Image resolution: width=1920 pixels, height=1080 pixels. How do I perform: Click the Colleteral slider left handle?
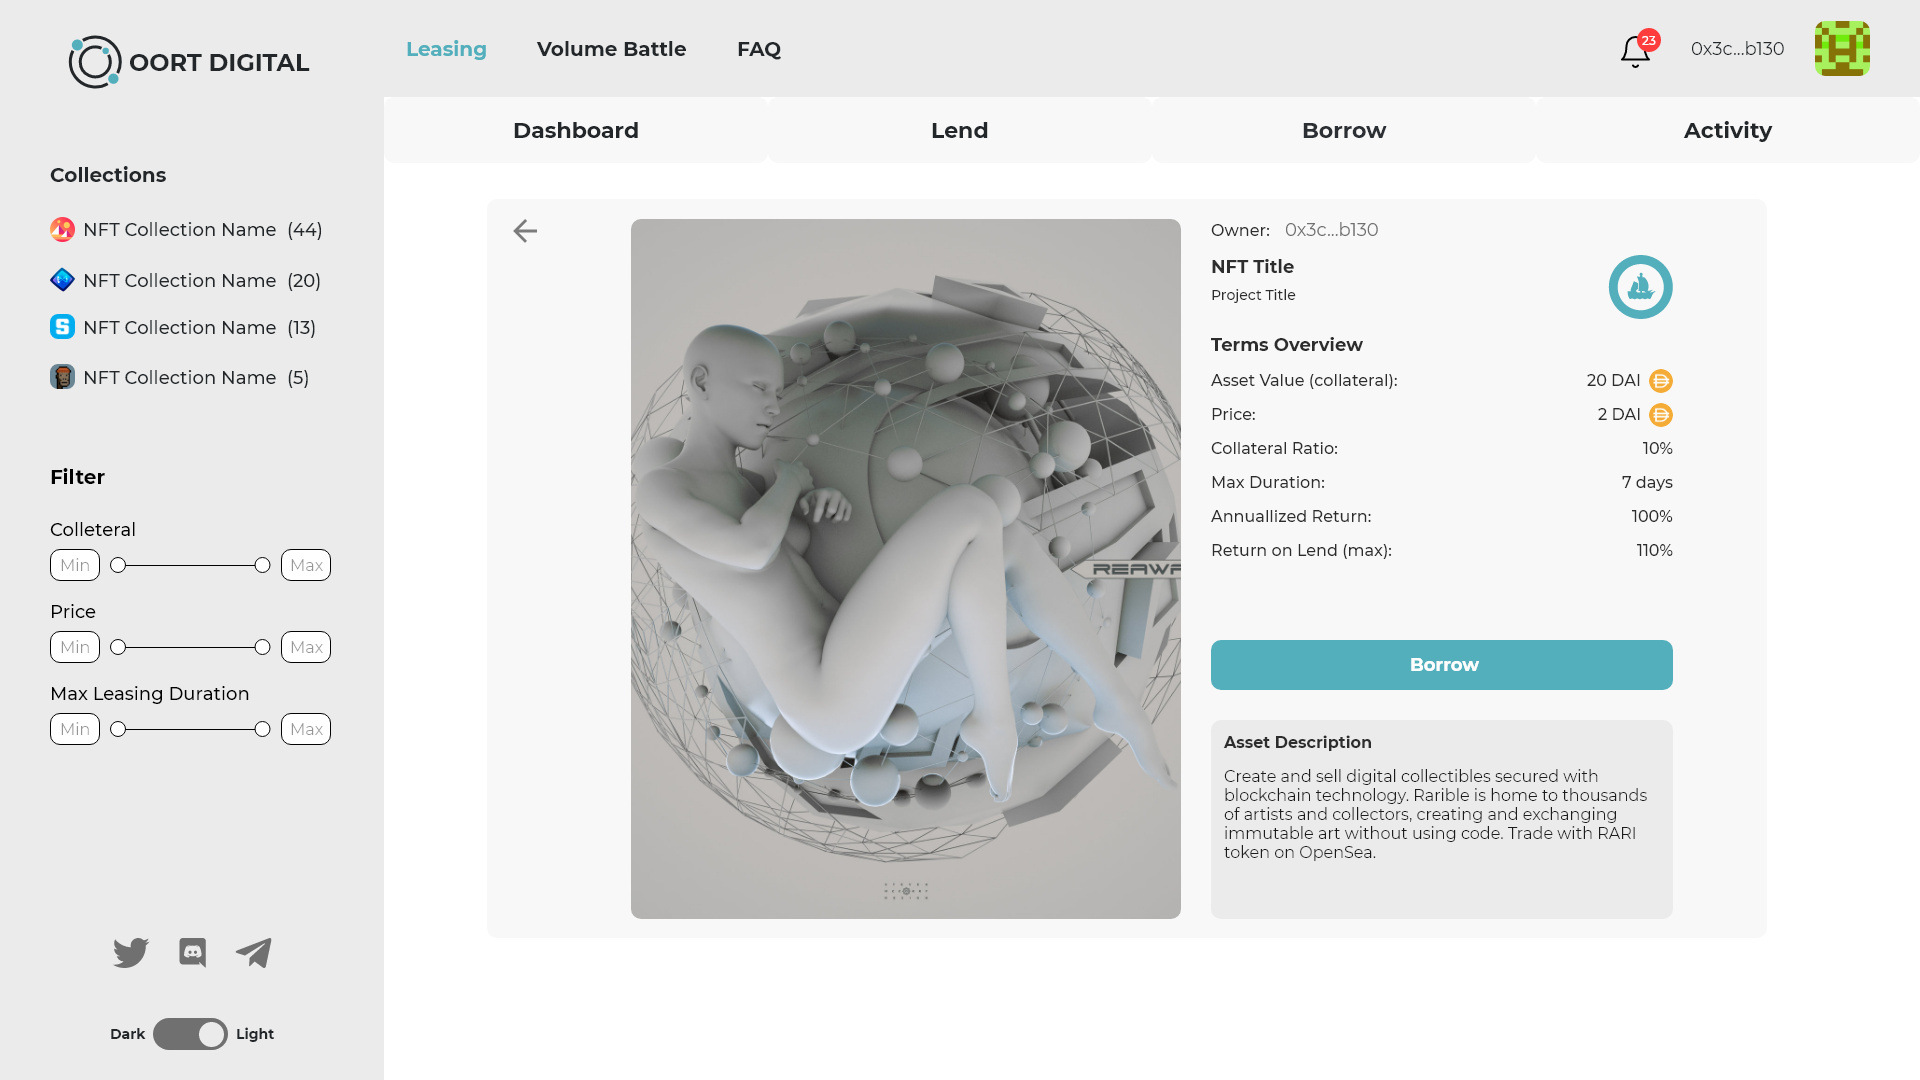[118, 565]
